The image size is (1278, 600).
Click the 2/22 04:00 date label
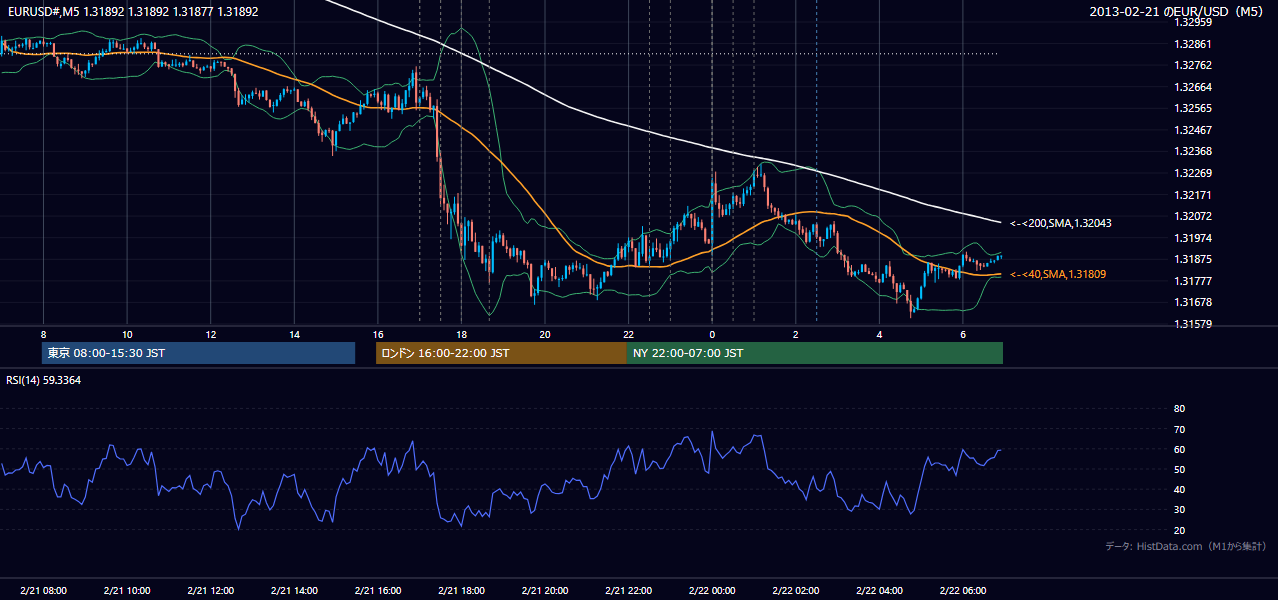879,591
